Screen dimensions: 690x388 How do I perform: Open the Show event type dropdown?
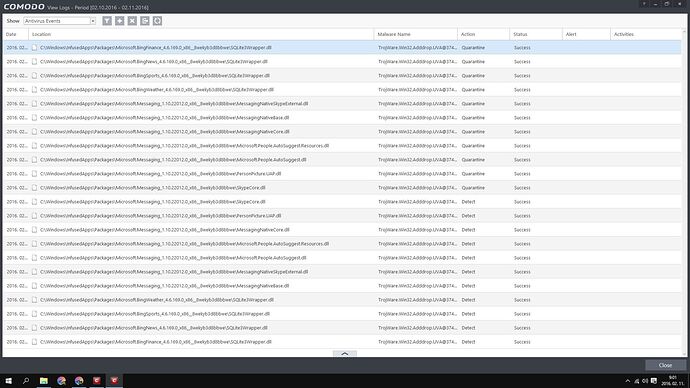coord(59,21)
